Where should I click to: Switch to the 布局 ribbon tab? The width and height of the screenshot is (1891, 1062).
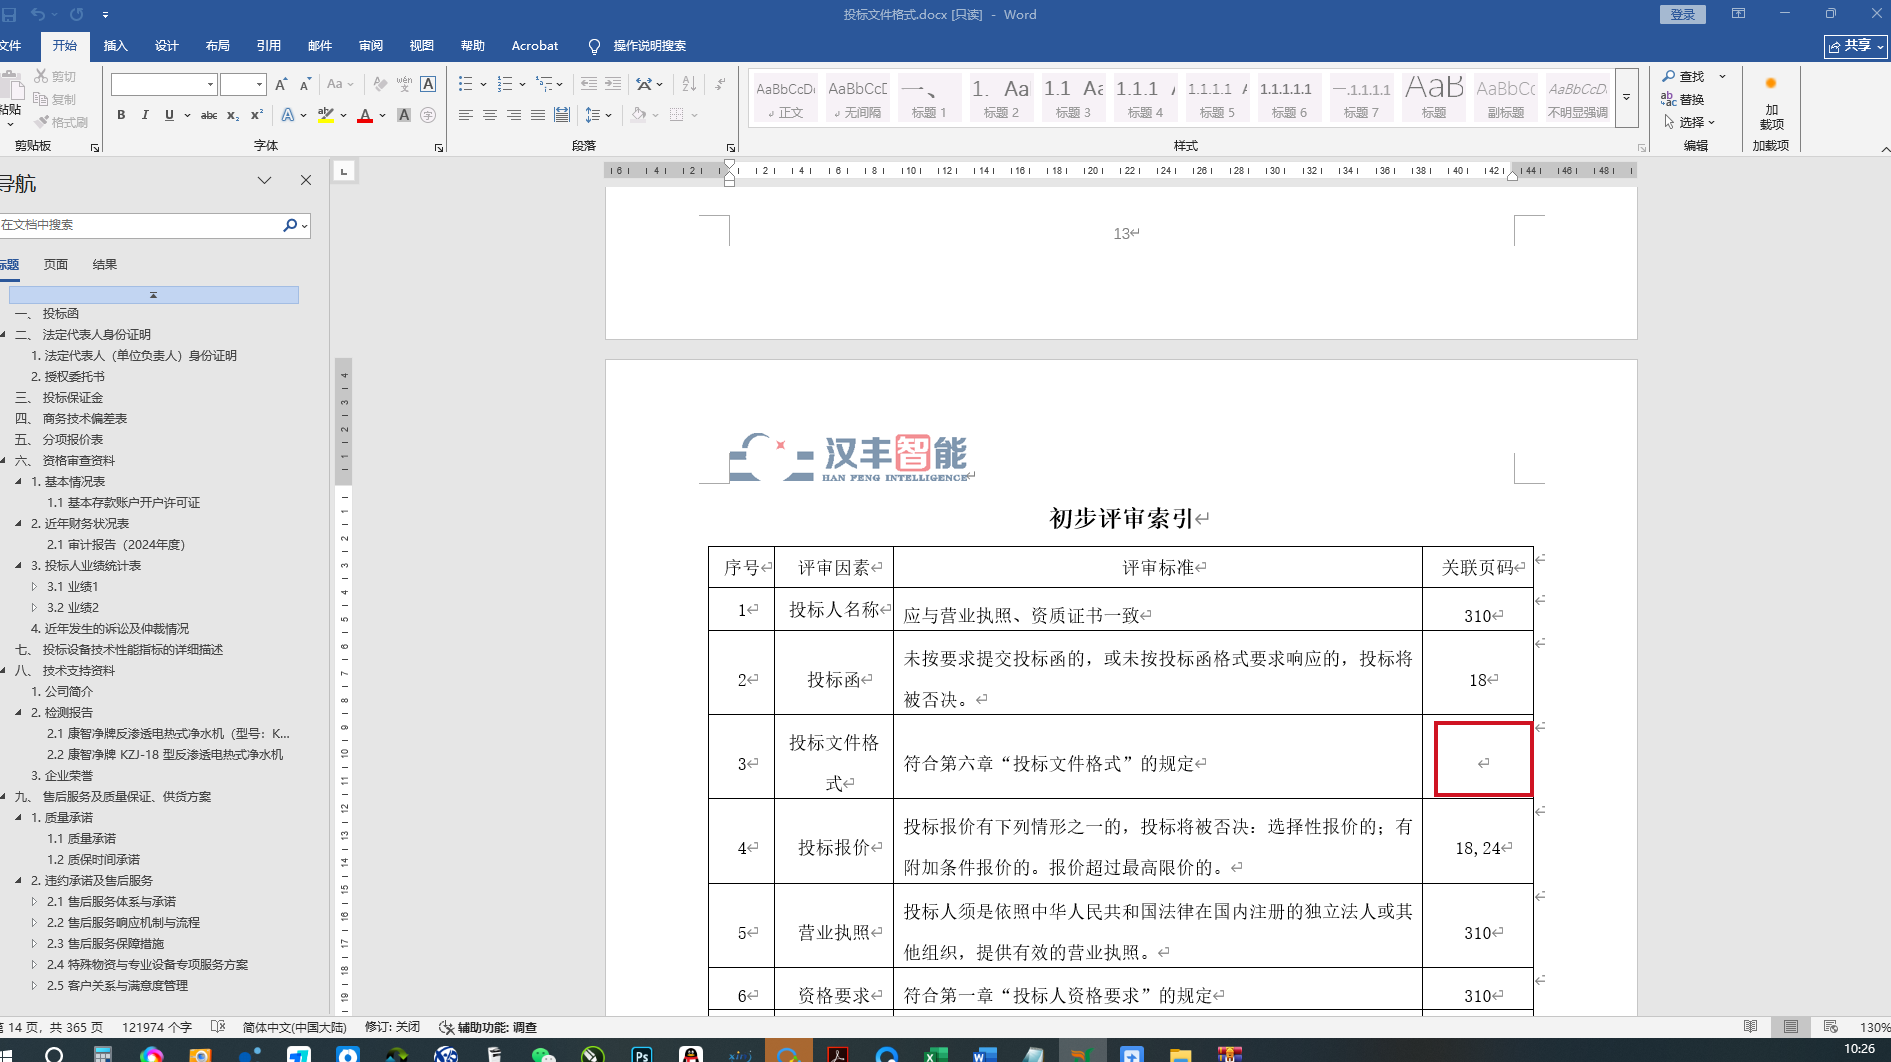tap(218, 46)
